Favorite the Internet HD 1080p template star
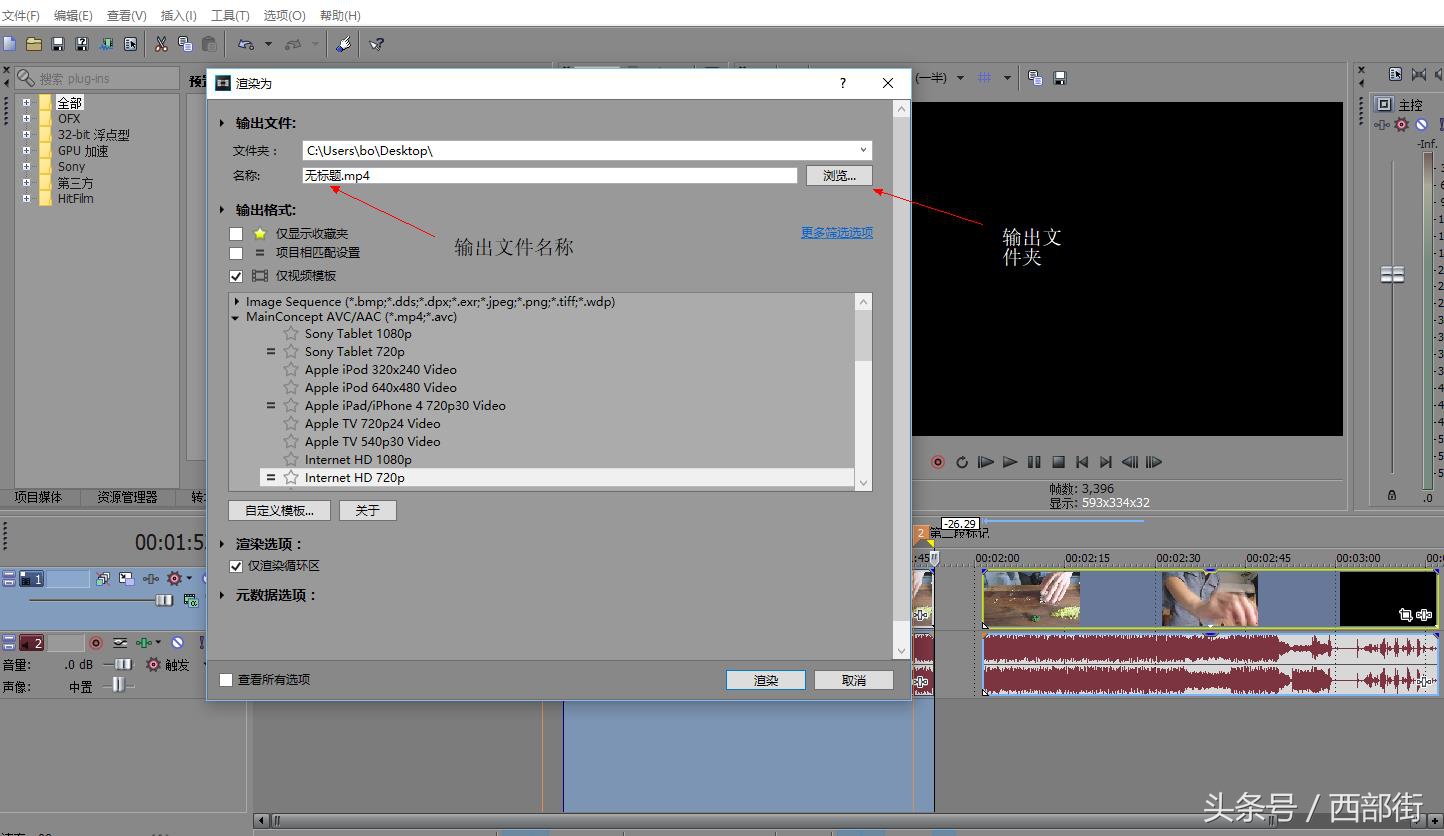 291,460
